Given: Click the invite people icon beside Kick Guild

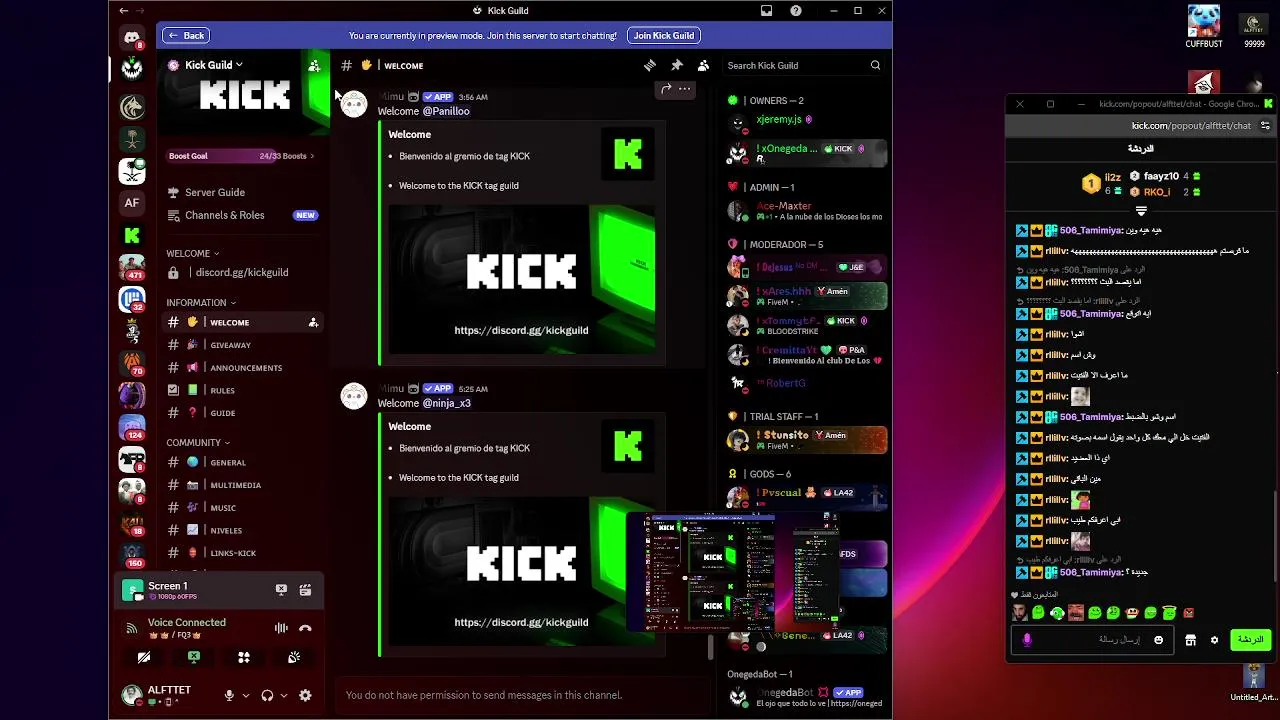Looking at the screenshot, I should point(314,65).
